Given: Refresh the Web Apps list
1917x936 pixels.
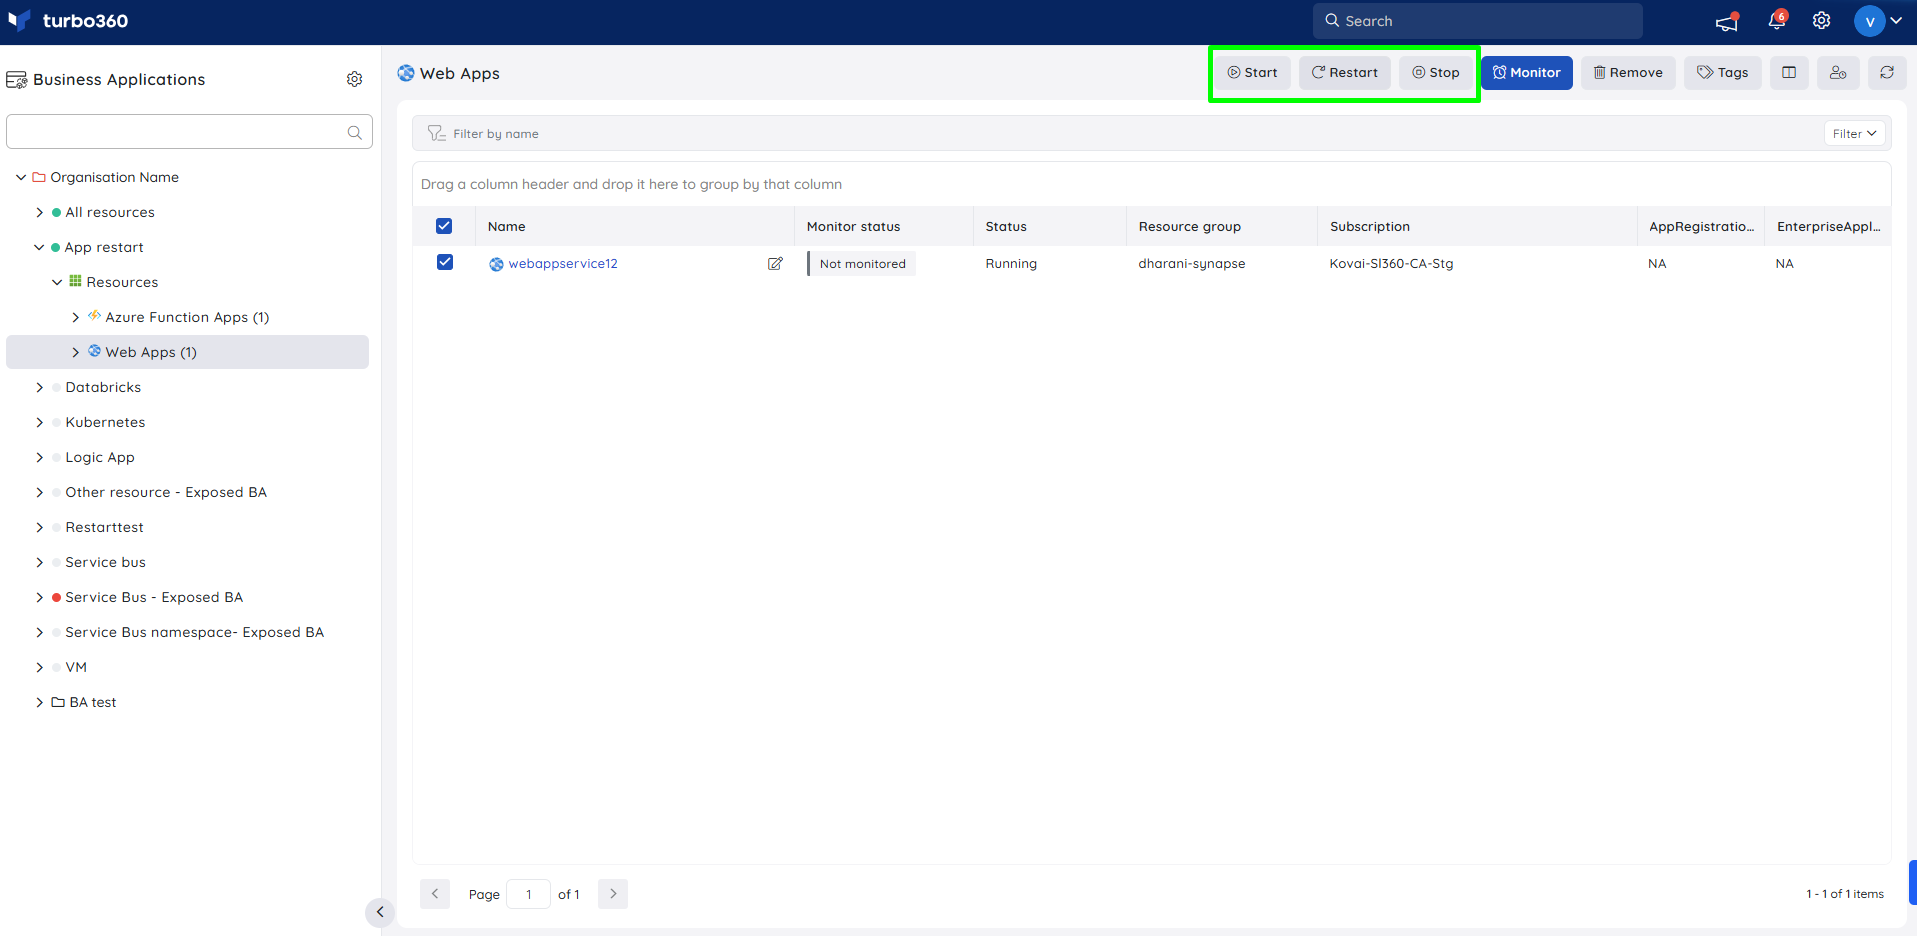Looking at the screenshot, I should coord(1887,73).
